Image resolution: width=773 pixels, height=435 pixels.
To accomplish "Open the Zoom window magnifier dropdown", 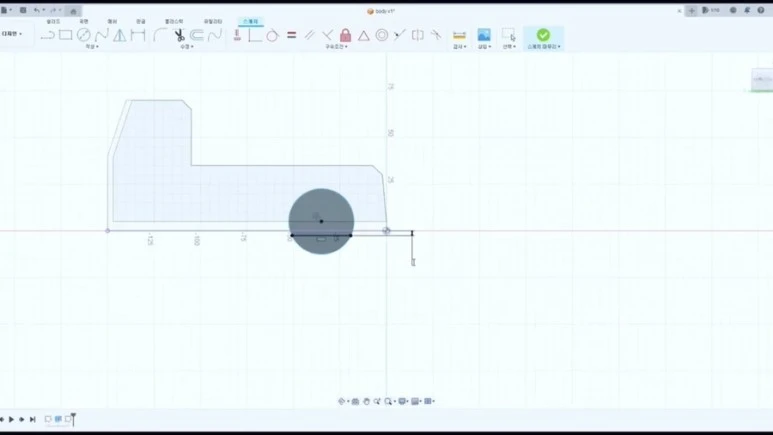I will pos(389,401).
